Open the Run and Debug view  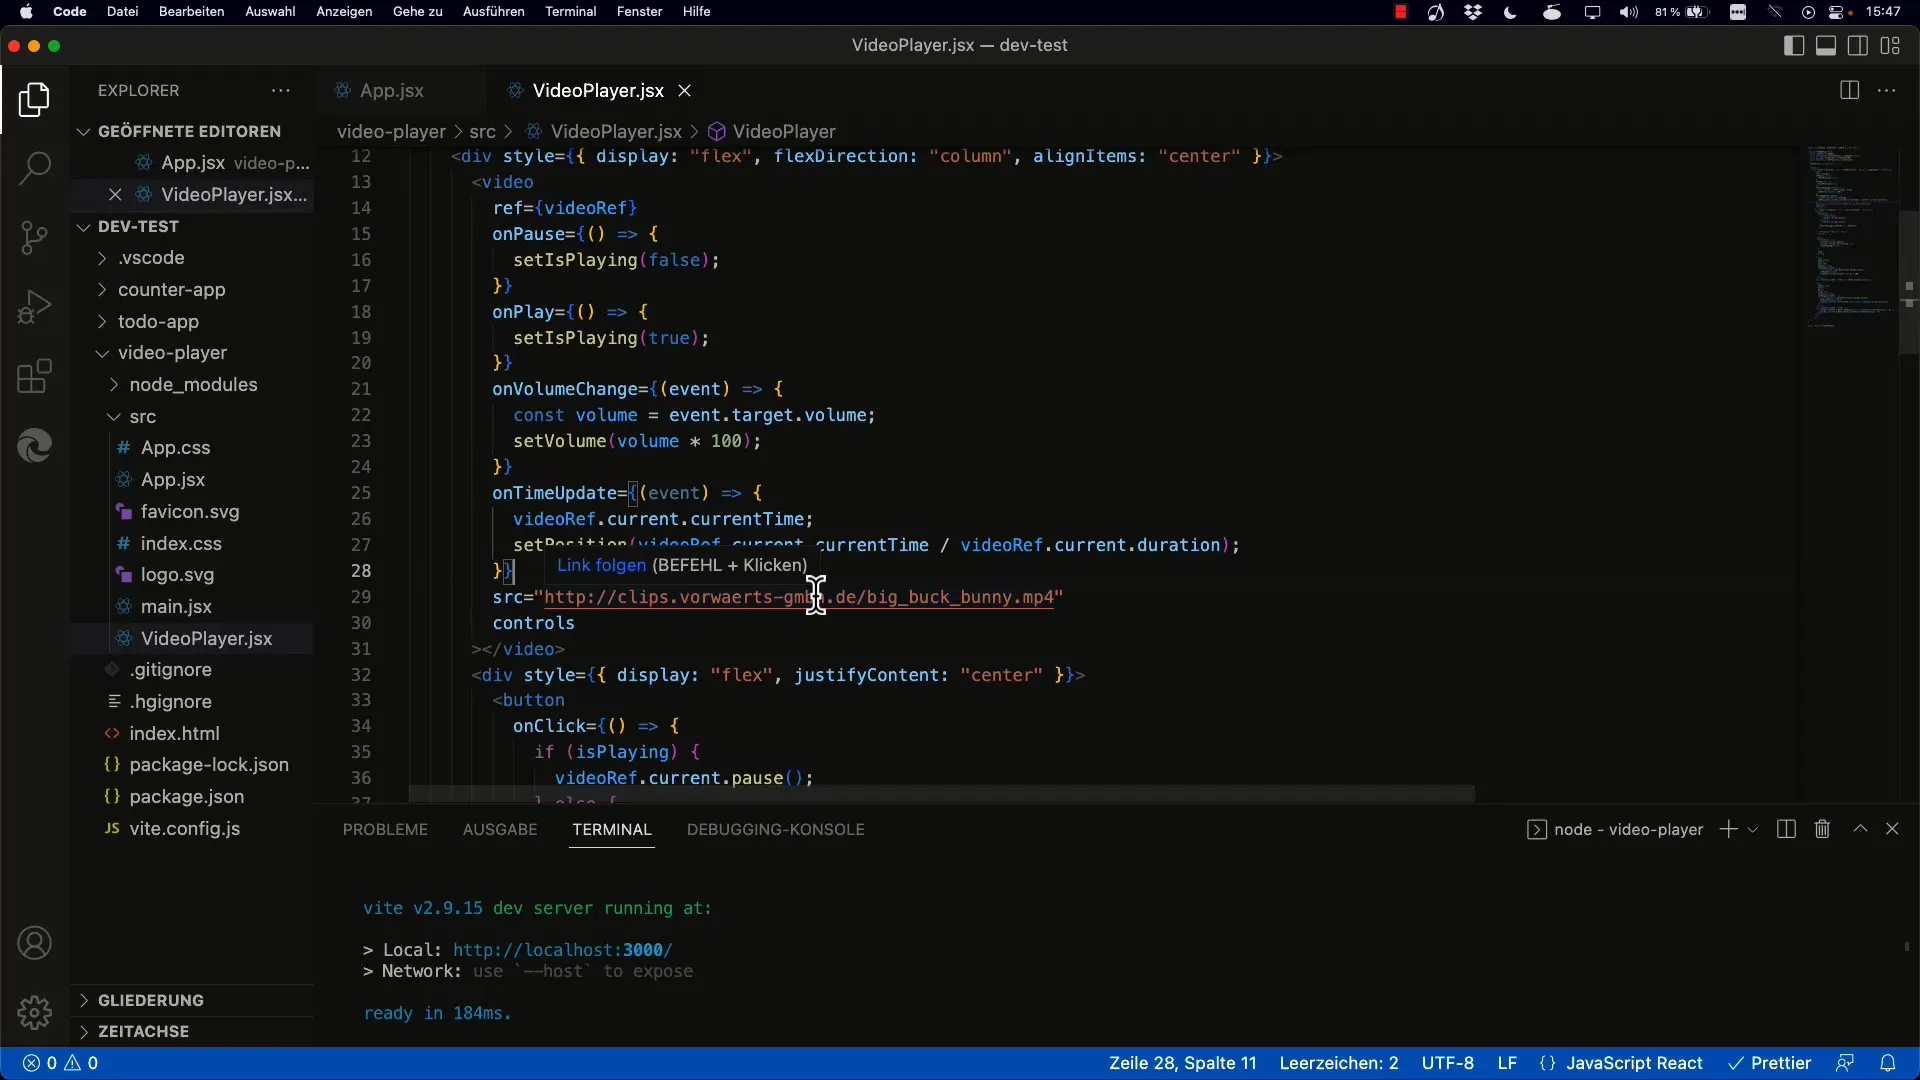[x=34, y=307]
